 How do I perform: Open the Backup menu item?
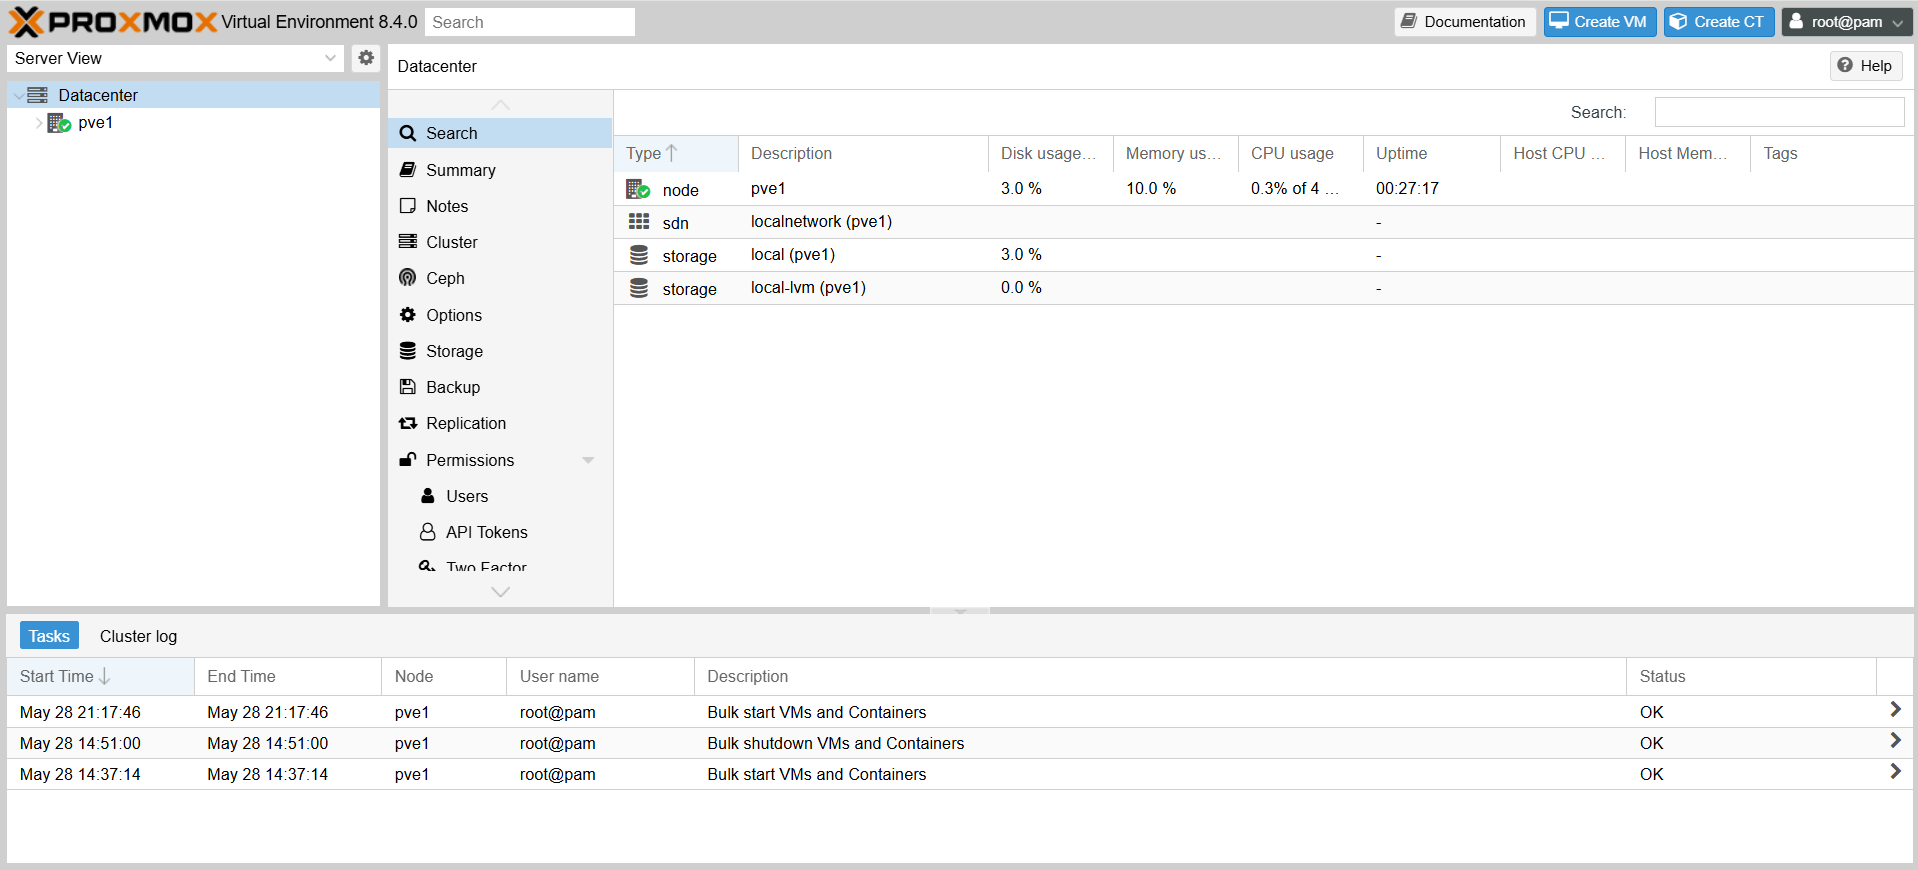[500, 387]
